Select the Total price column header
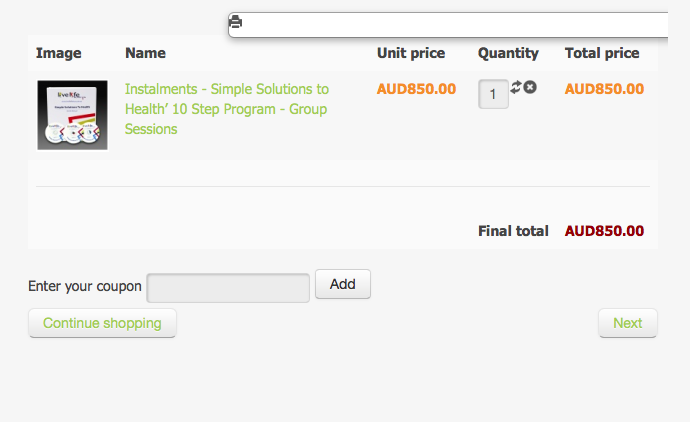 pyautogui.click(x=602, y=53)
